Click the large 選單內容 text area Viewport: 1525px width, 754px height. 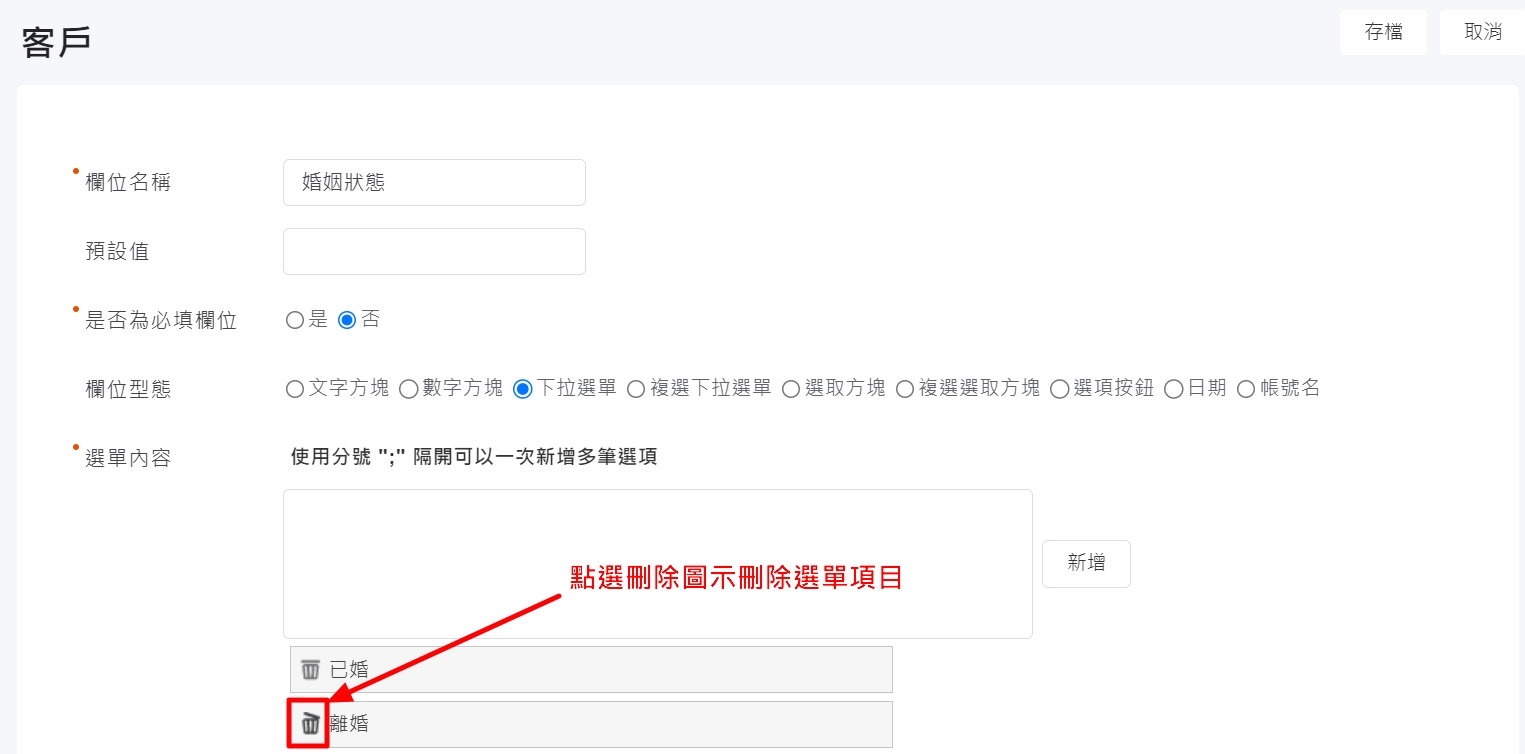(x=657, y=564)
